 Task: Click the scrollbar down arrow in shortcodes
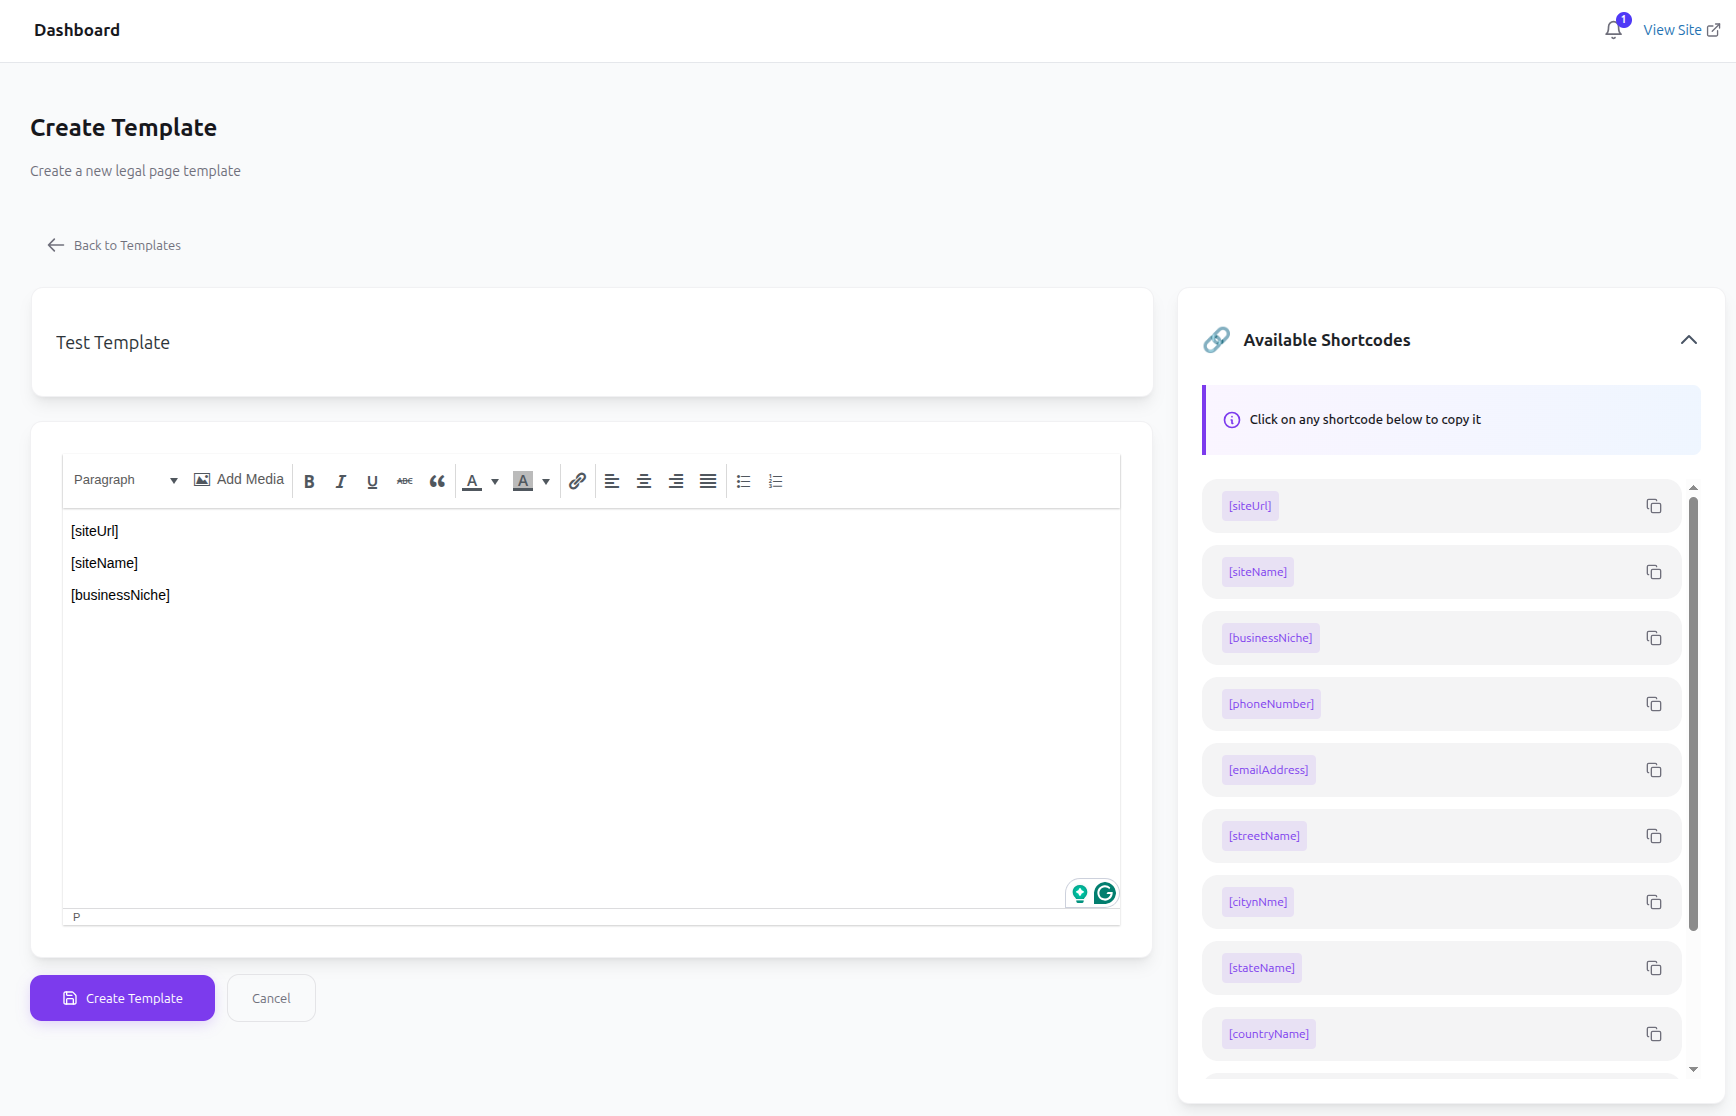click(1693, 1069)
